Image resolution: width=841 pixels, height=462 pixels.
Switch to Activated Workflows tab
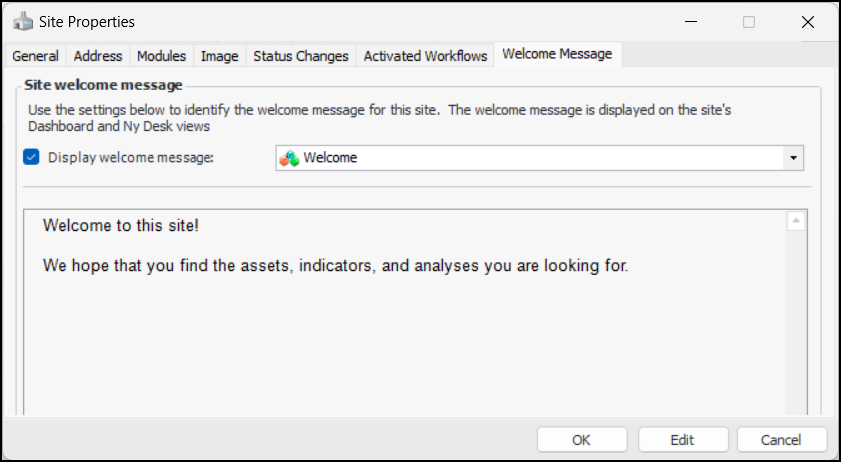coord(425,56)
